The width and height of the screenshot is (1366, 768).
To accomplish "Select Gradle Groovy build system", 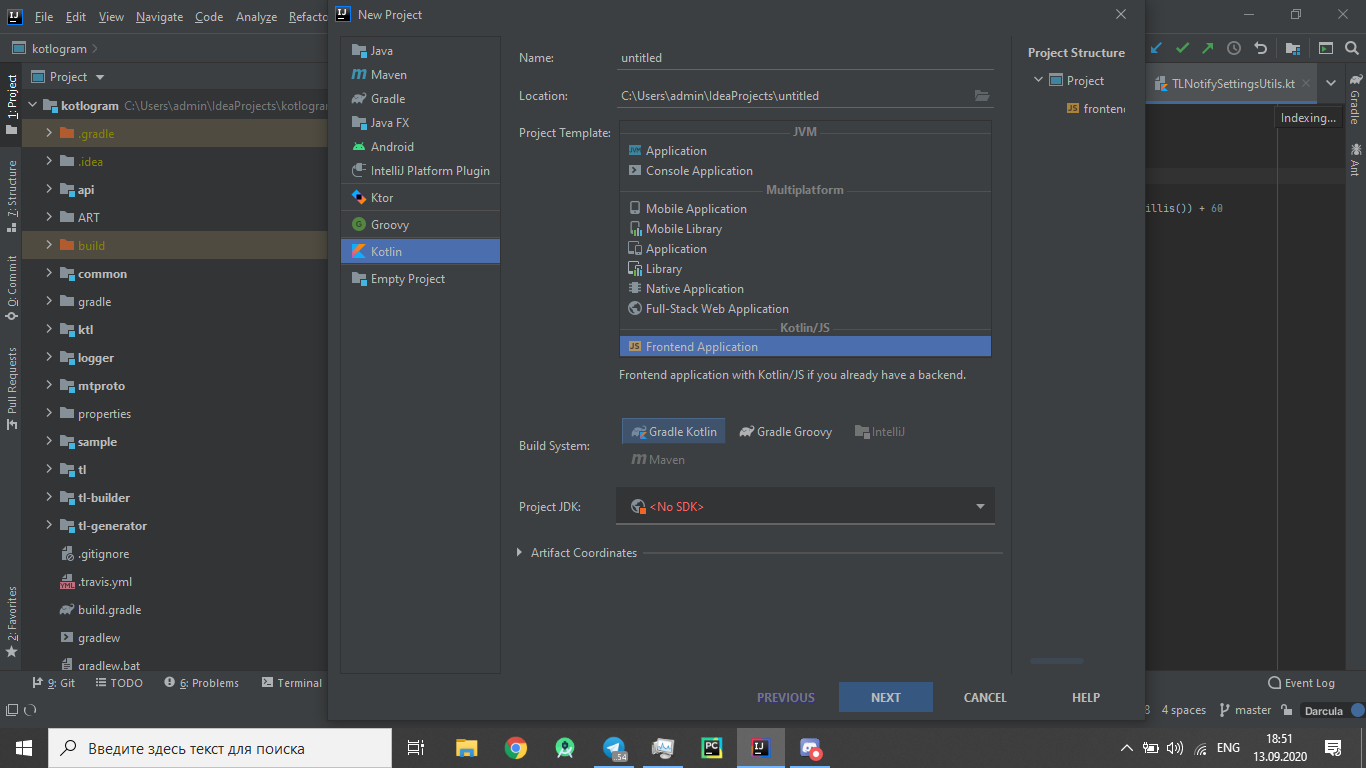I will (786, 432).
